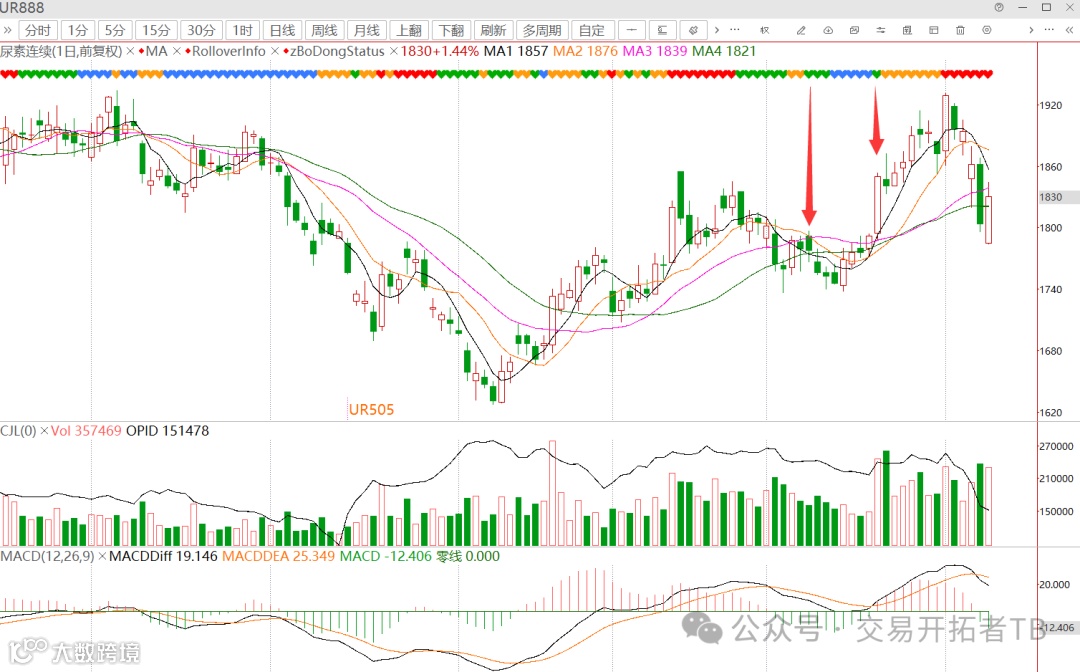Switch to the 分时 time-share chart
The image size is (1080, 672).
(x=38, y=30)
